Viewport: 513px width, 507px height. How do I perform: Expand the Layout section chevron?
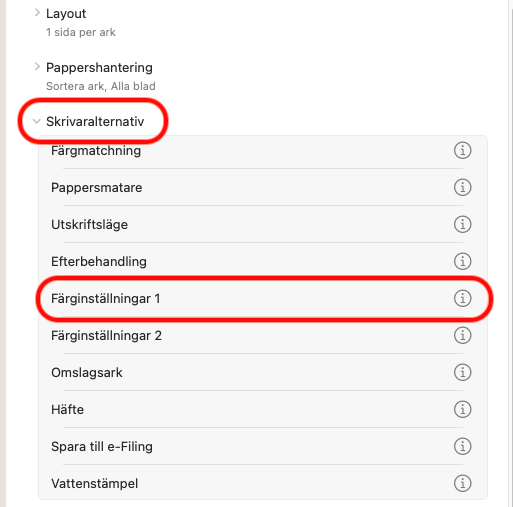37,13
